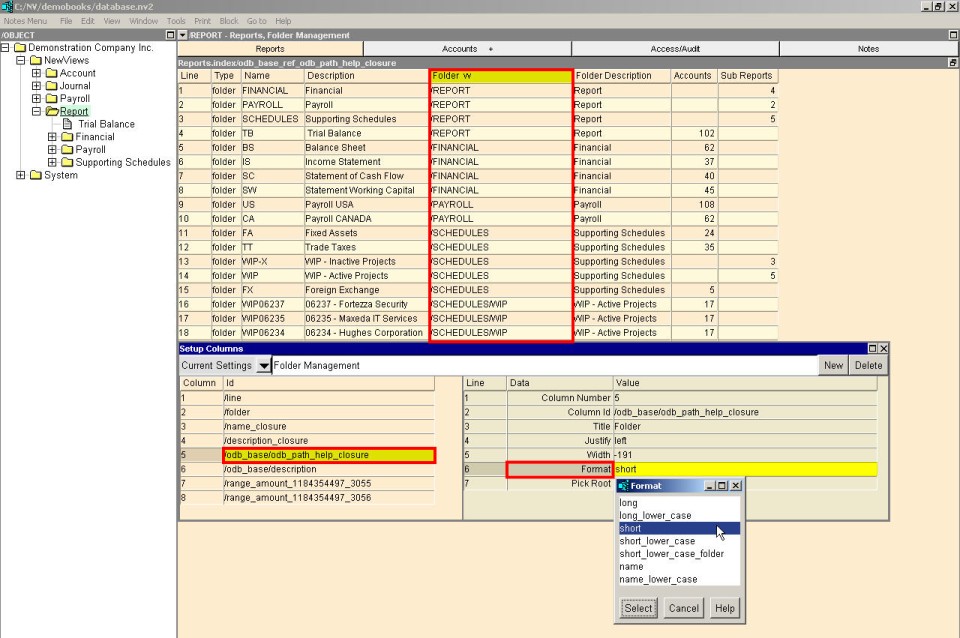The height and width of the screenshot is (638, 960).
Task: Open the Trial Balance document icon
Action: (x=67, y=124)
